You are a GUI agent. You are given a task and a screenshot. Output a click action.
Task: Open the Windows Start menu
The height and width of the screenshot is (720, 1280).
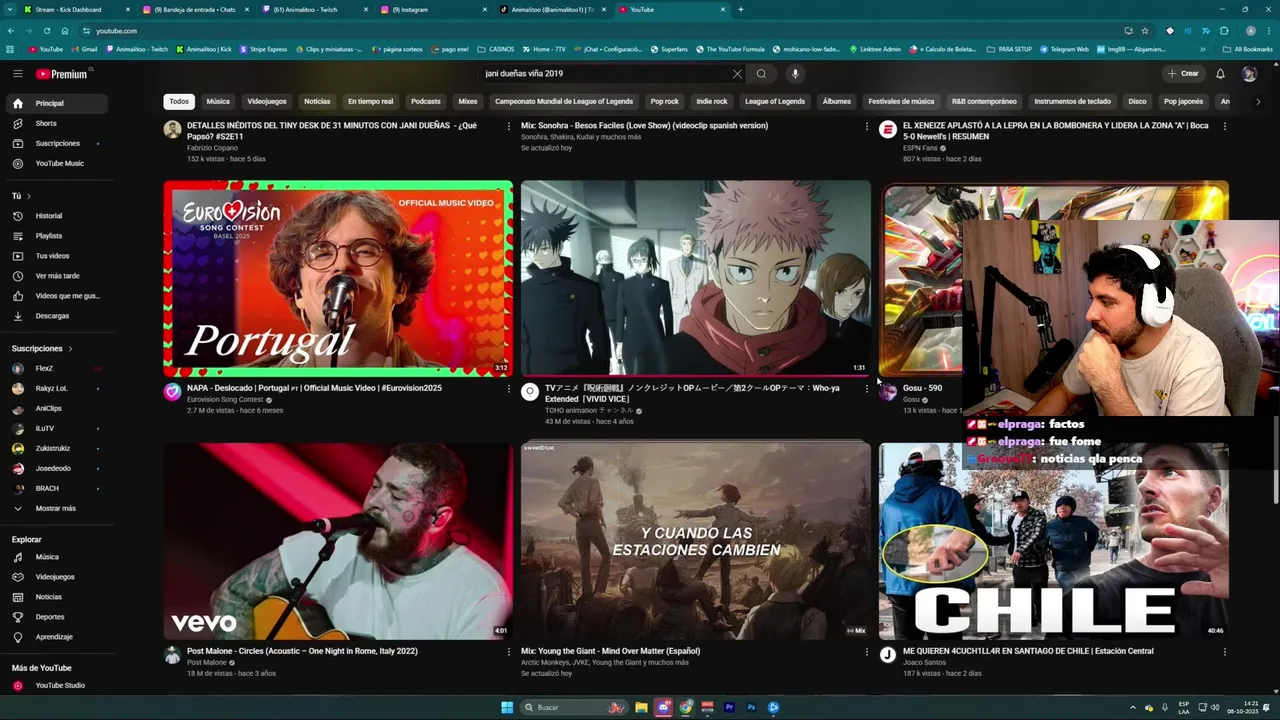507,707
